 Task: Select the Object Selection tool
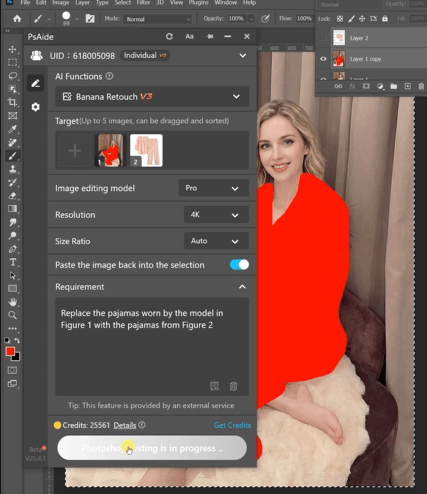(x=13, y=89)
